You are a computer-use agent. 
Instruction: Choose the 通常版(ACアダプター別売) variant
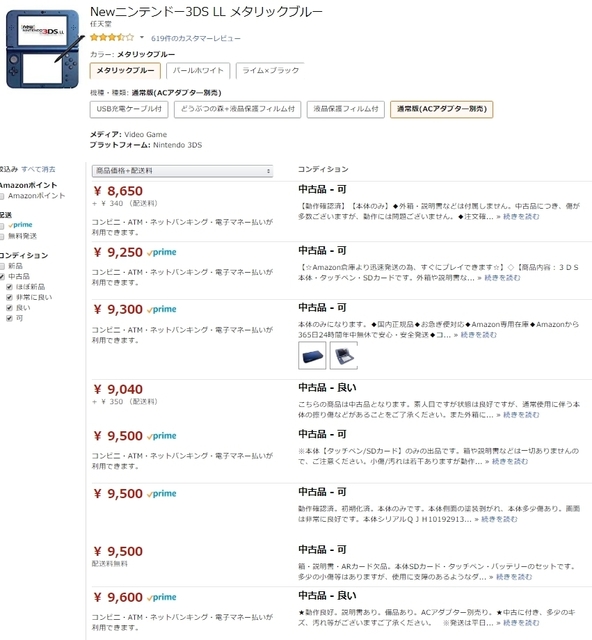pyautogui.click(x=442, y=109)
